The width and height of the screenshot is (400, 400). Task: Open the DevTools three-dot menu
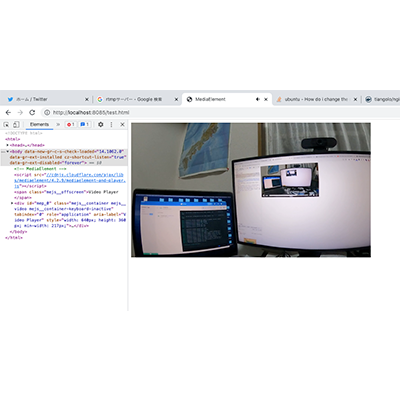pos(111,124)
